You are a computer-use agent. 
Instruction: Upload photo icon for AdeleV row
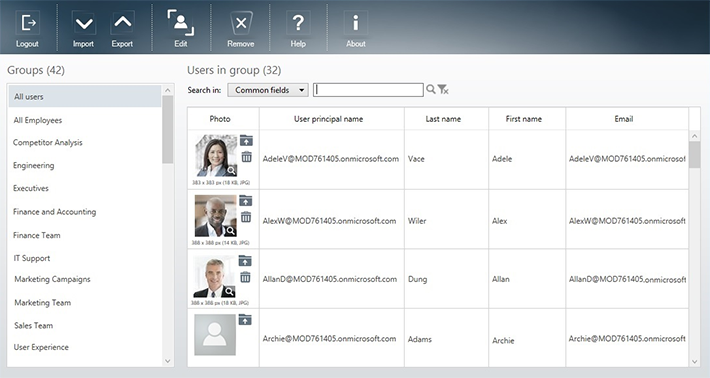coord(246,140)
